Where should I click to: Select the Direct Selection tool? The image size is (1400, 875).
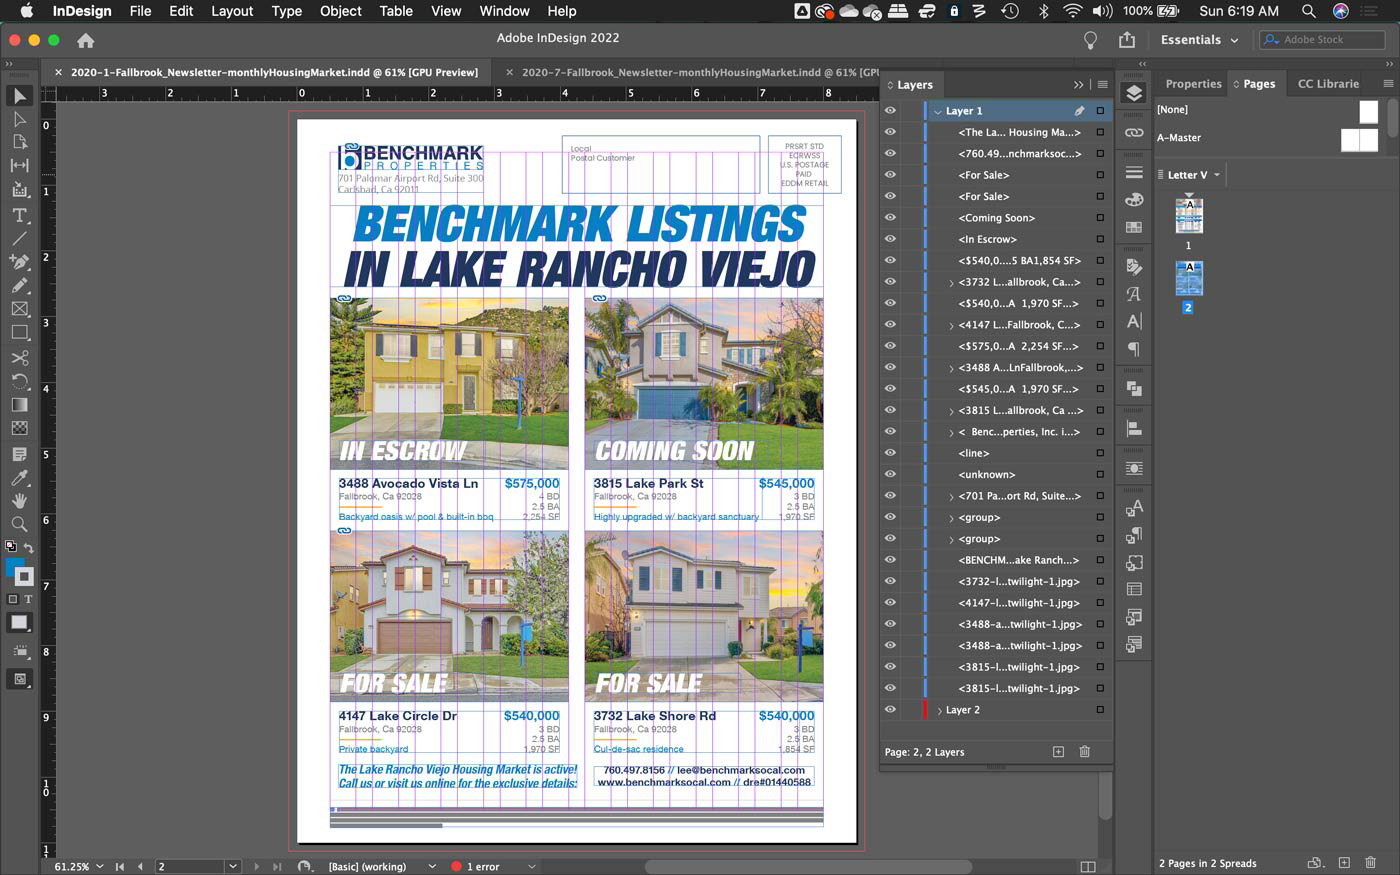19,119
